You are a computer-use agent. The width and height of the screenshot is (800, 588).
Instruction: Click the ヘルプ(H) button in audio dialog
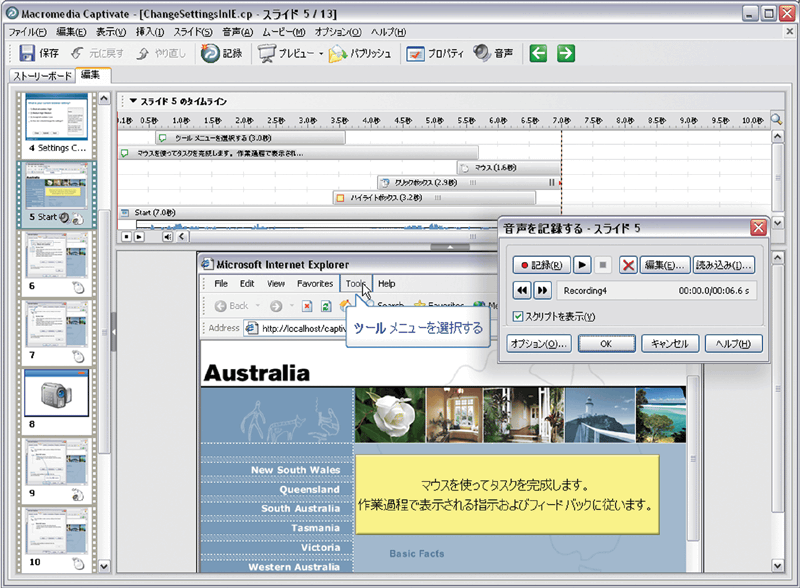coord(734,344)
